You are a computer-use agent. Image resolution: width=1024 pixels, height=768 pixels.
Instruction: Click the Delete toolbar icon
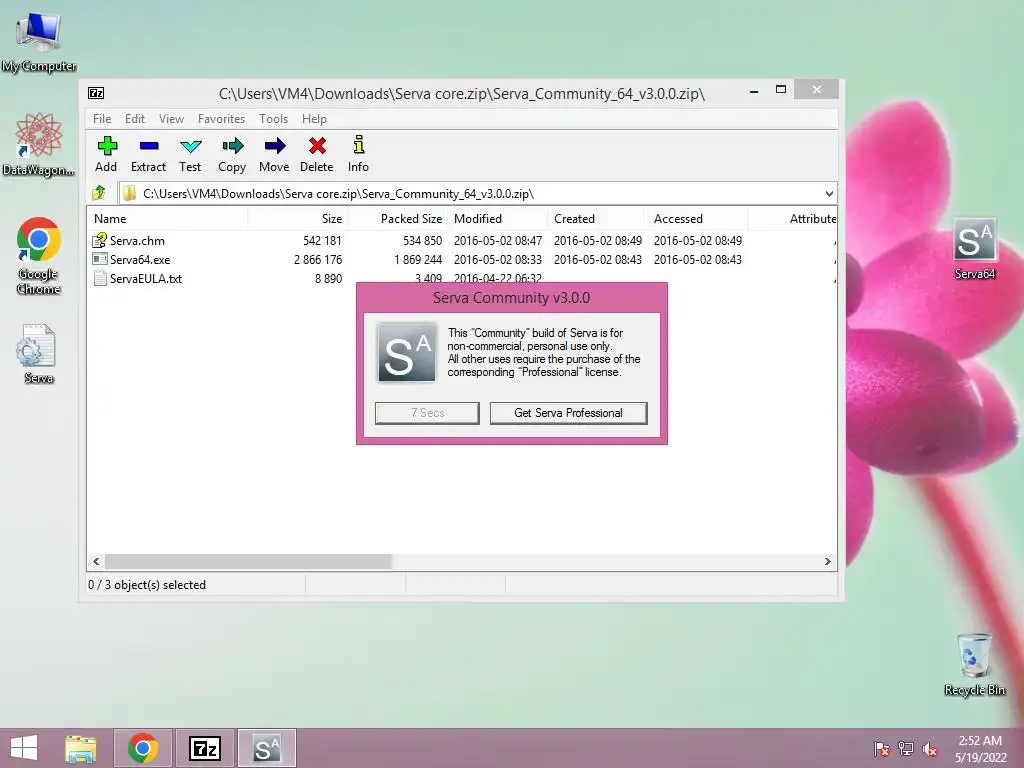click(x=317, y=146)
